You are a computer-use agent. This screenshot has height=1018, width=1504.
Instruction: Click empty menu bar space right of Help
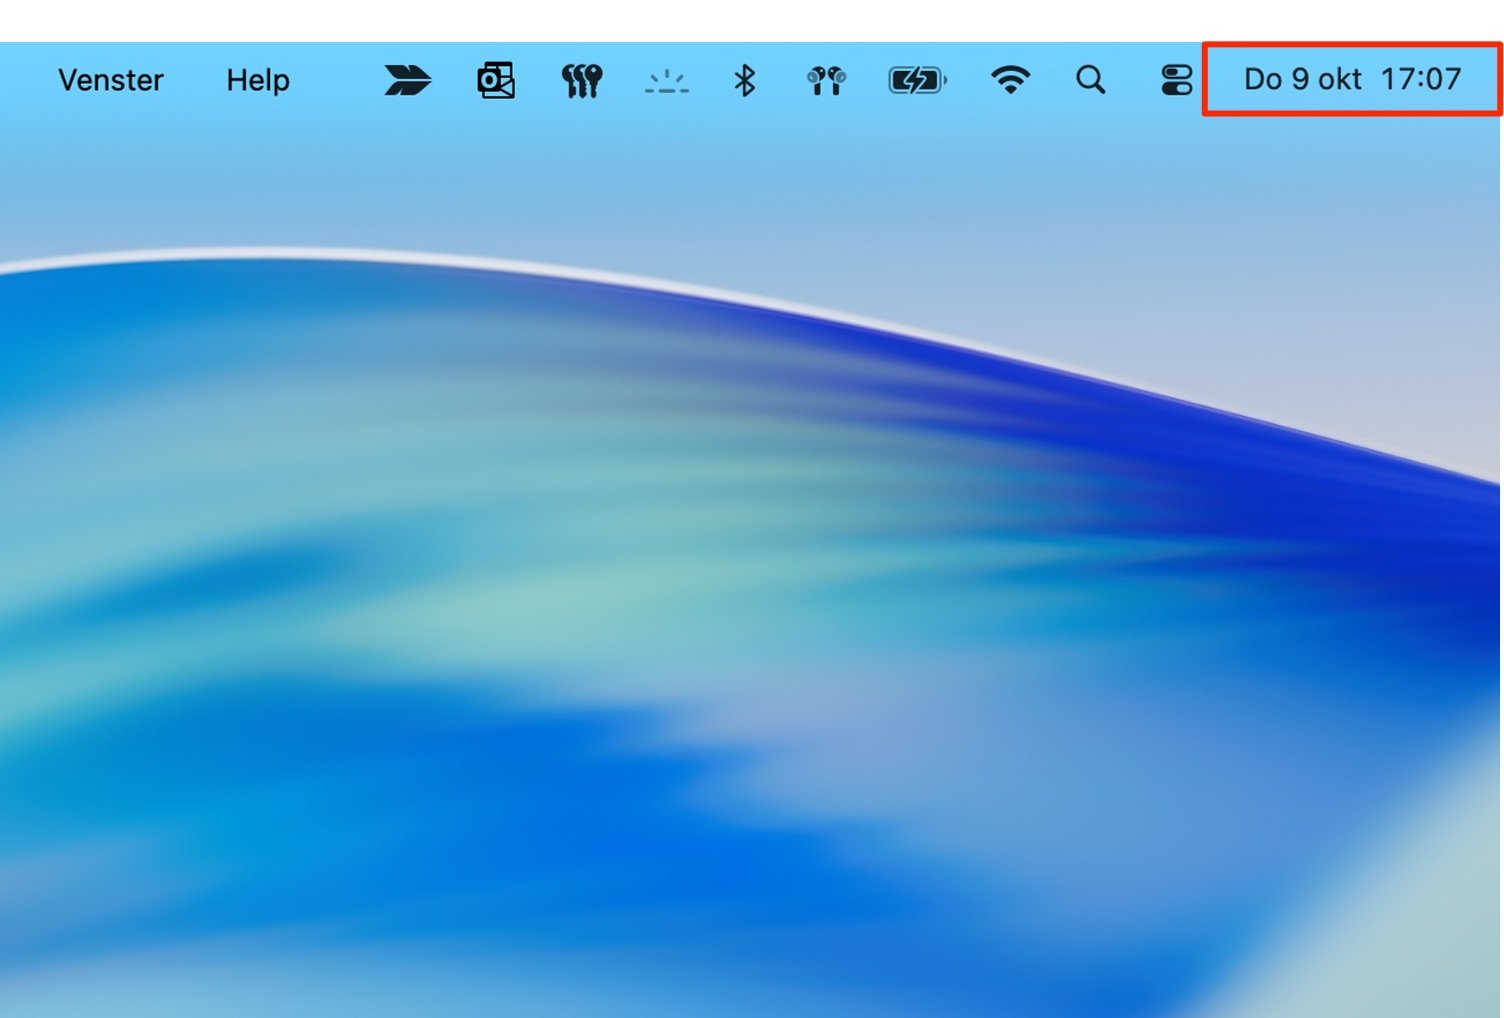click(x=335, y=80)
